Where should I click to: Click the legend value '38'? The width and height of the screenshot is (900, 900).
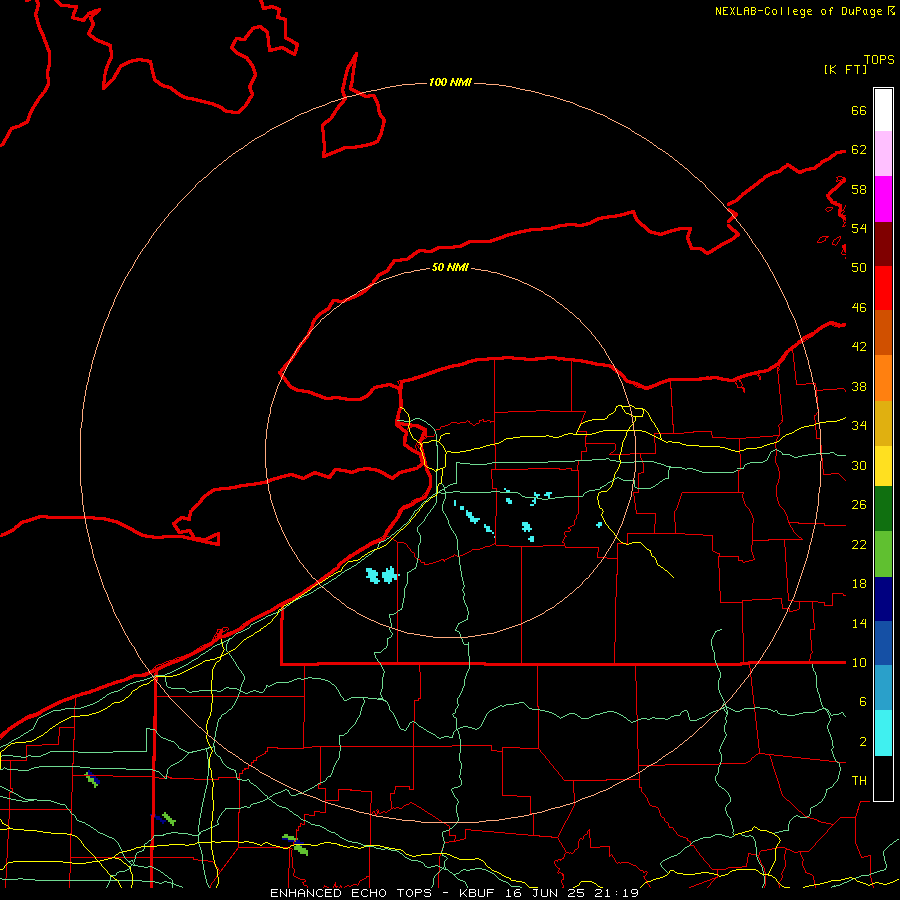[x=859, y=387]
